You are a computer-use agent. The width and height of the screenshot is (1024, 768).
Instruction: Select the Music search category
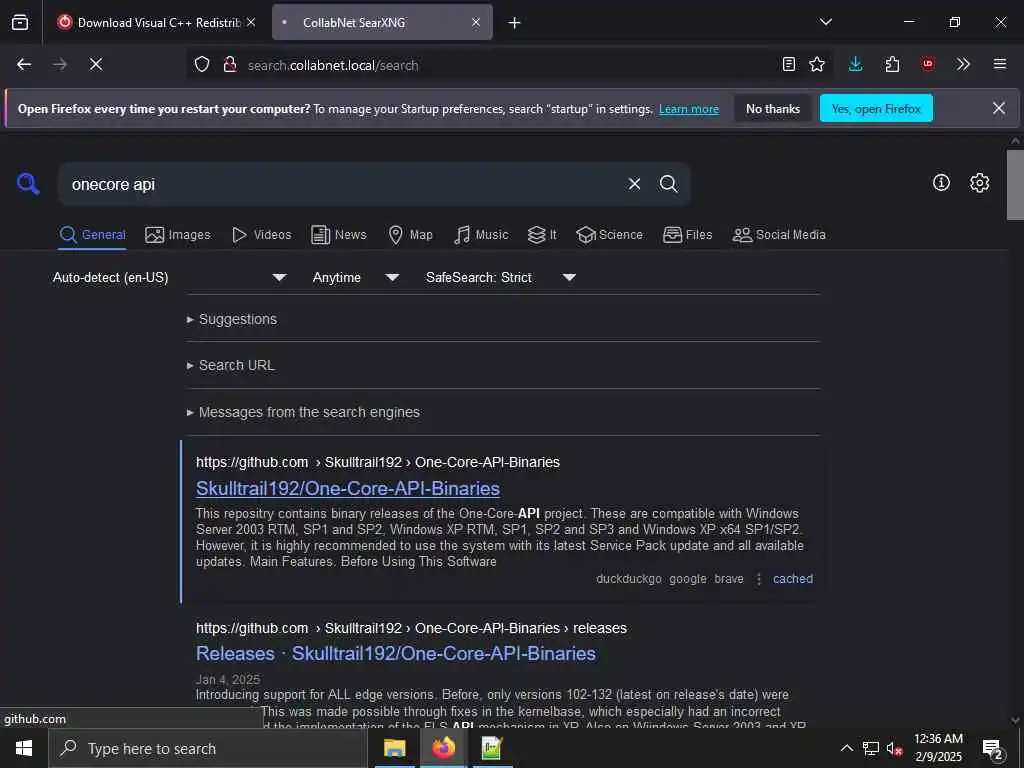pyautogui.click(x=481, y=235)
